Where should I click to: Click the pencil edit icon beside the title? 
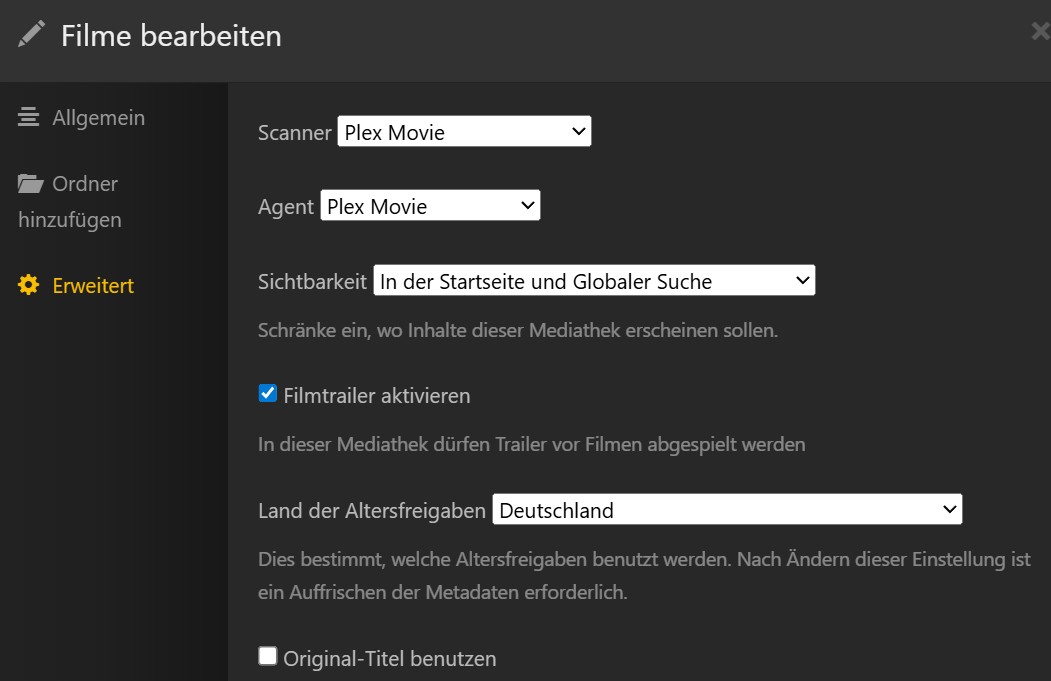(x=31, y=34)
